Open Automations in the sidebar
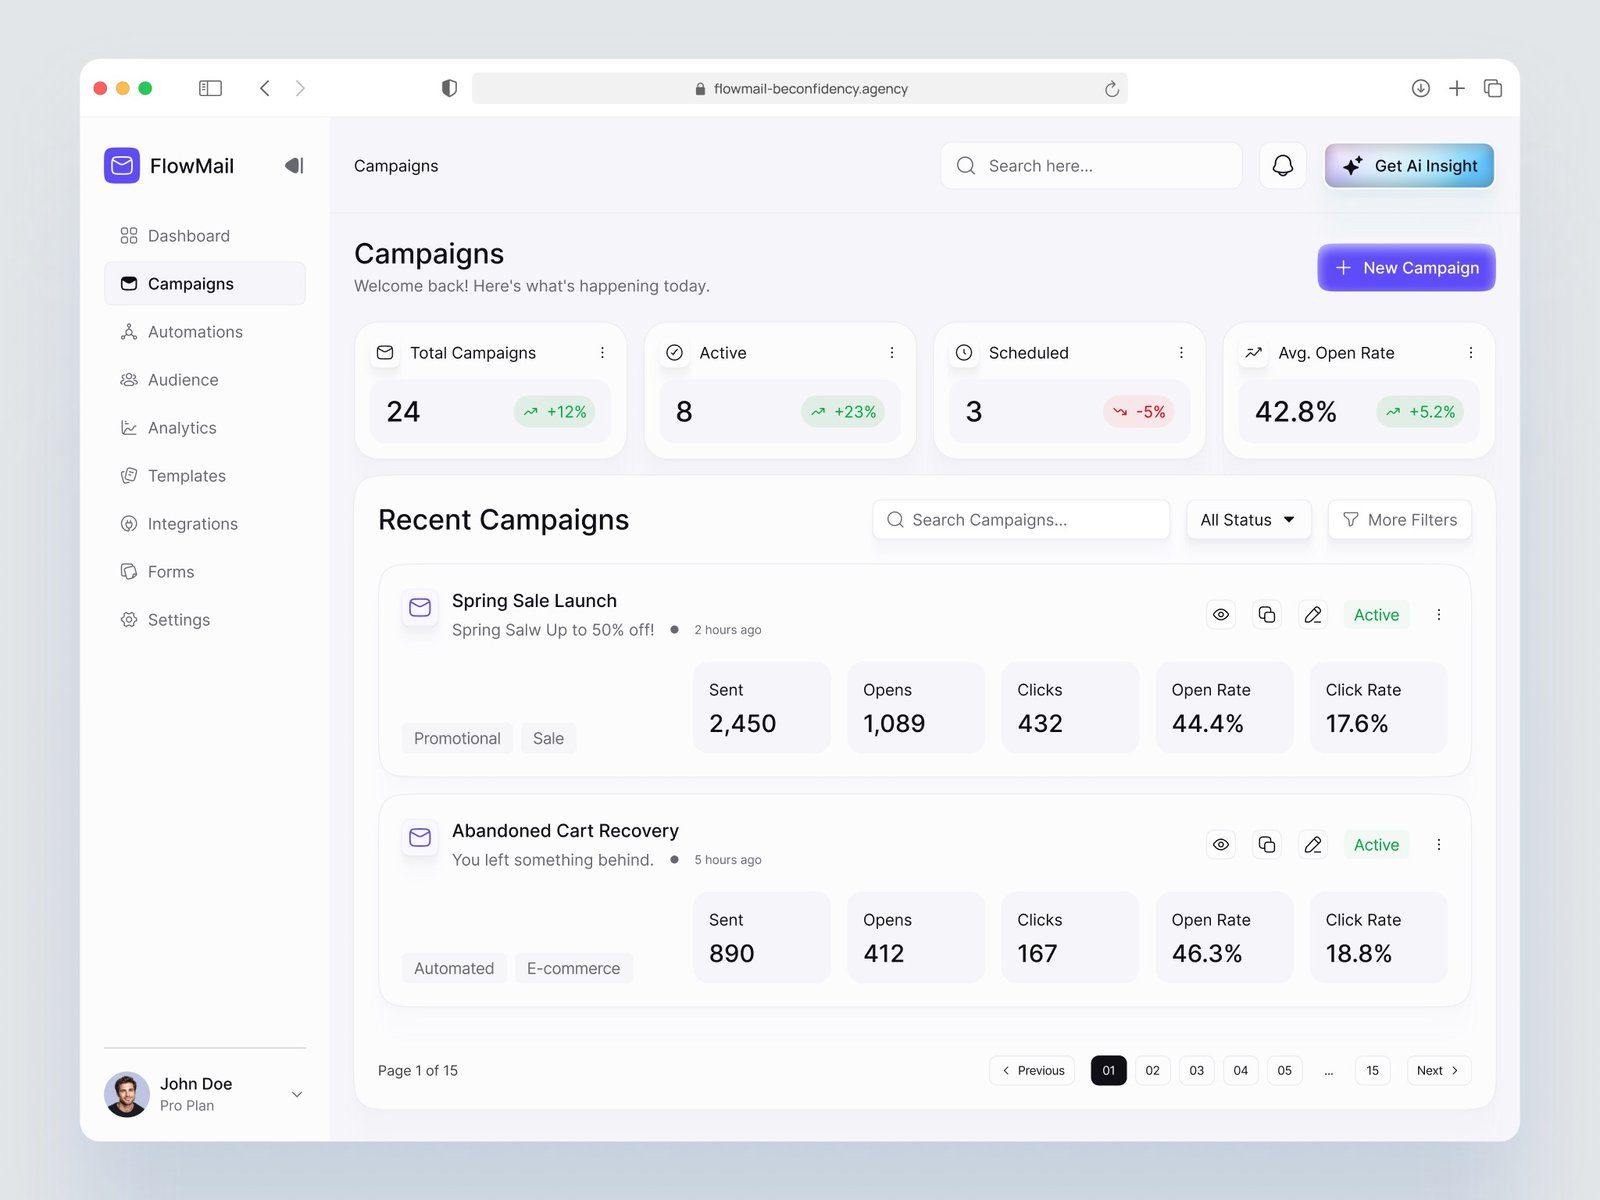This screenshot has height=1200, width=1600. pos(205,332)
